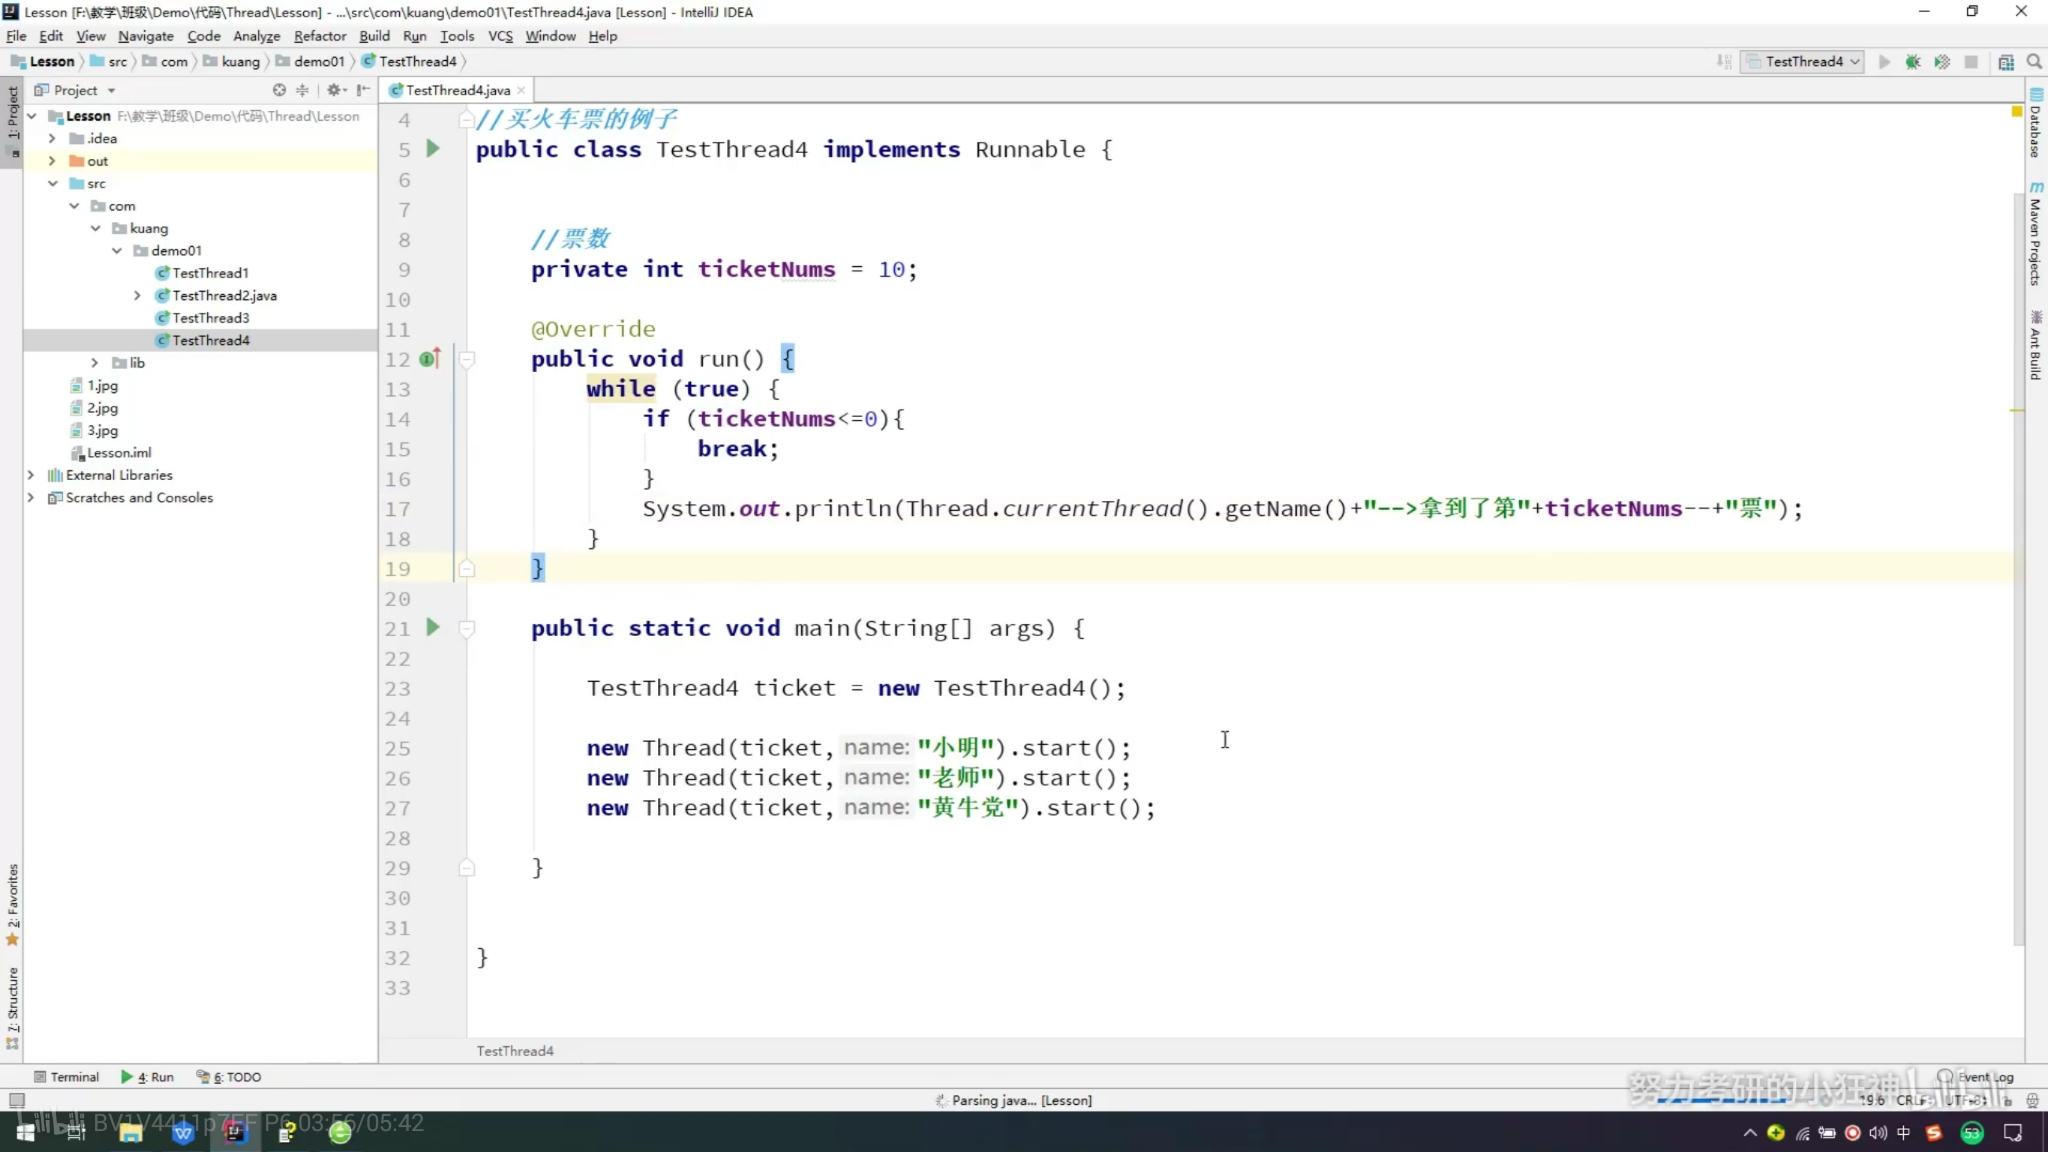
Task: Click the Build Project binary arrow icon
Action: tap(1724, 62)
